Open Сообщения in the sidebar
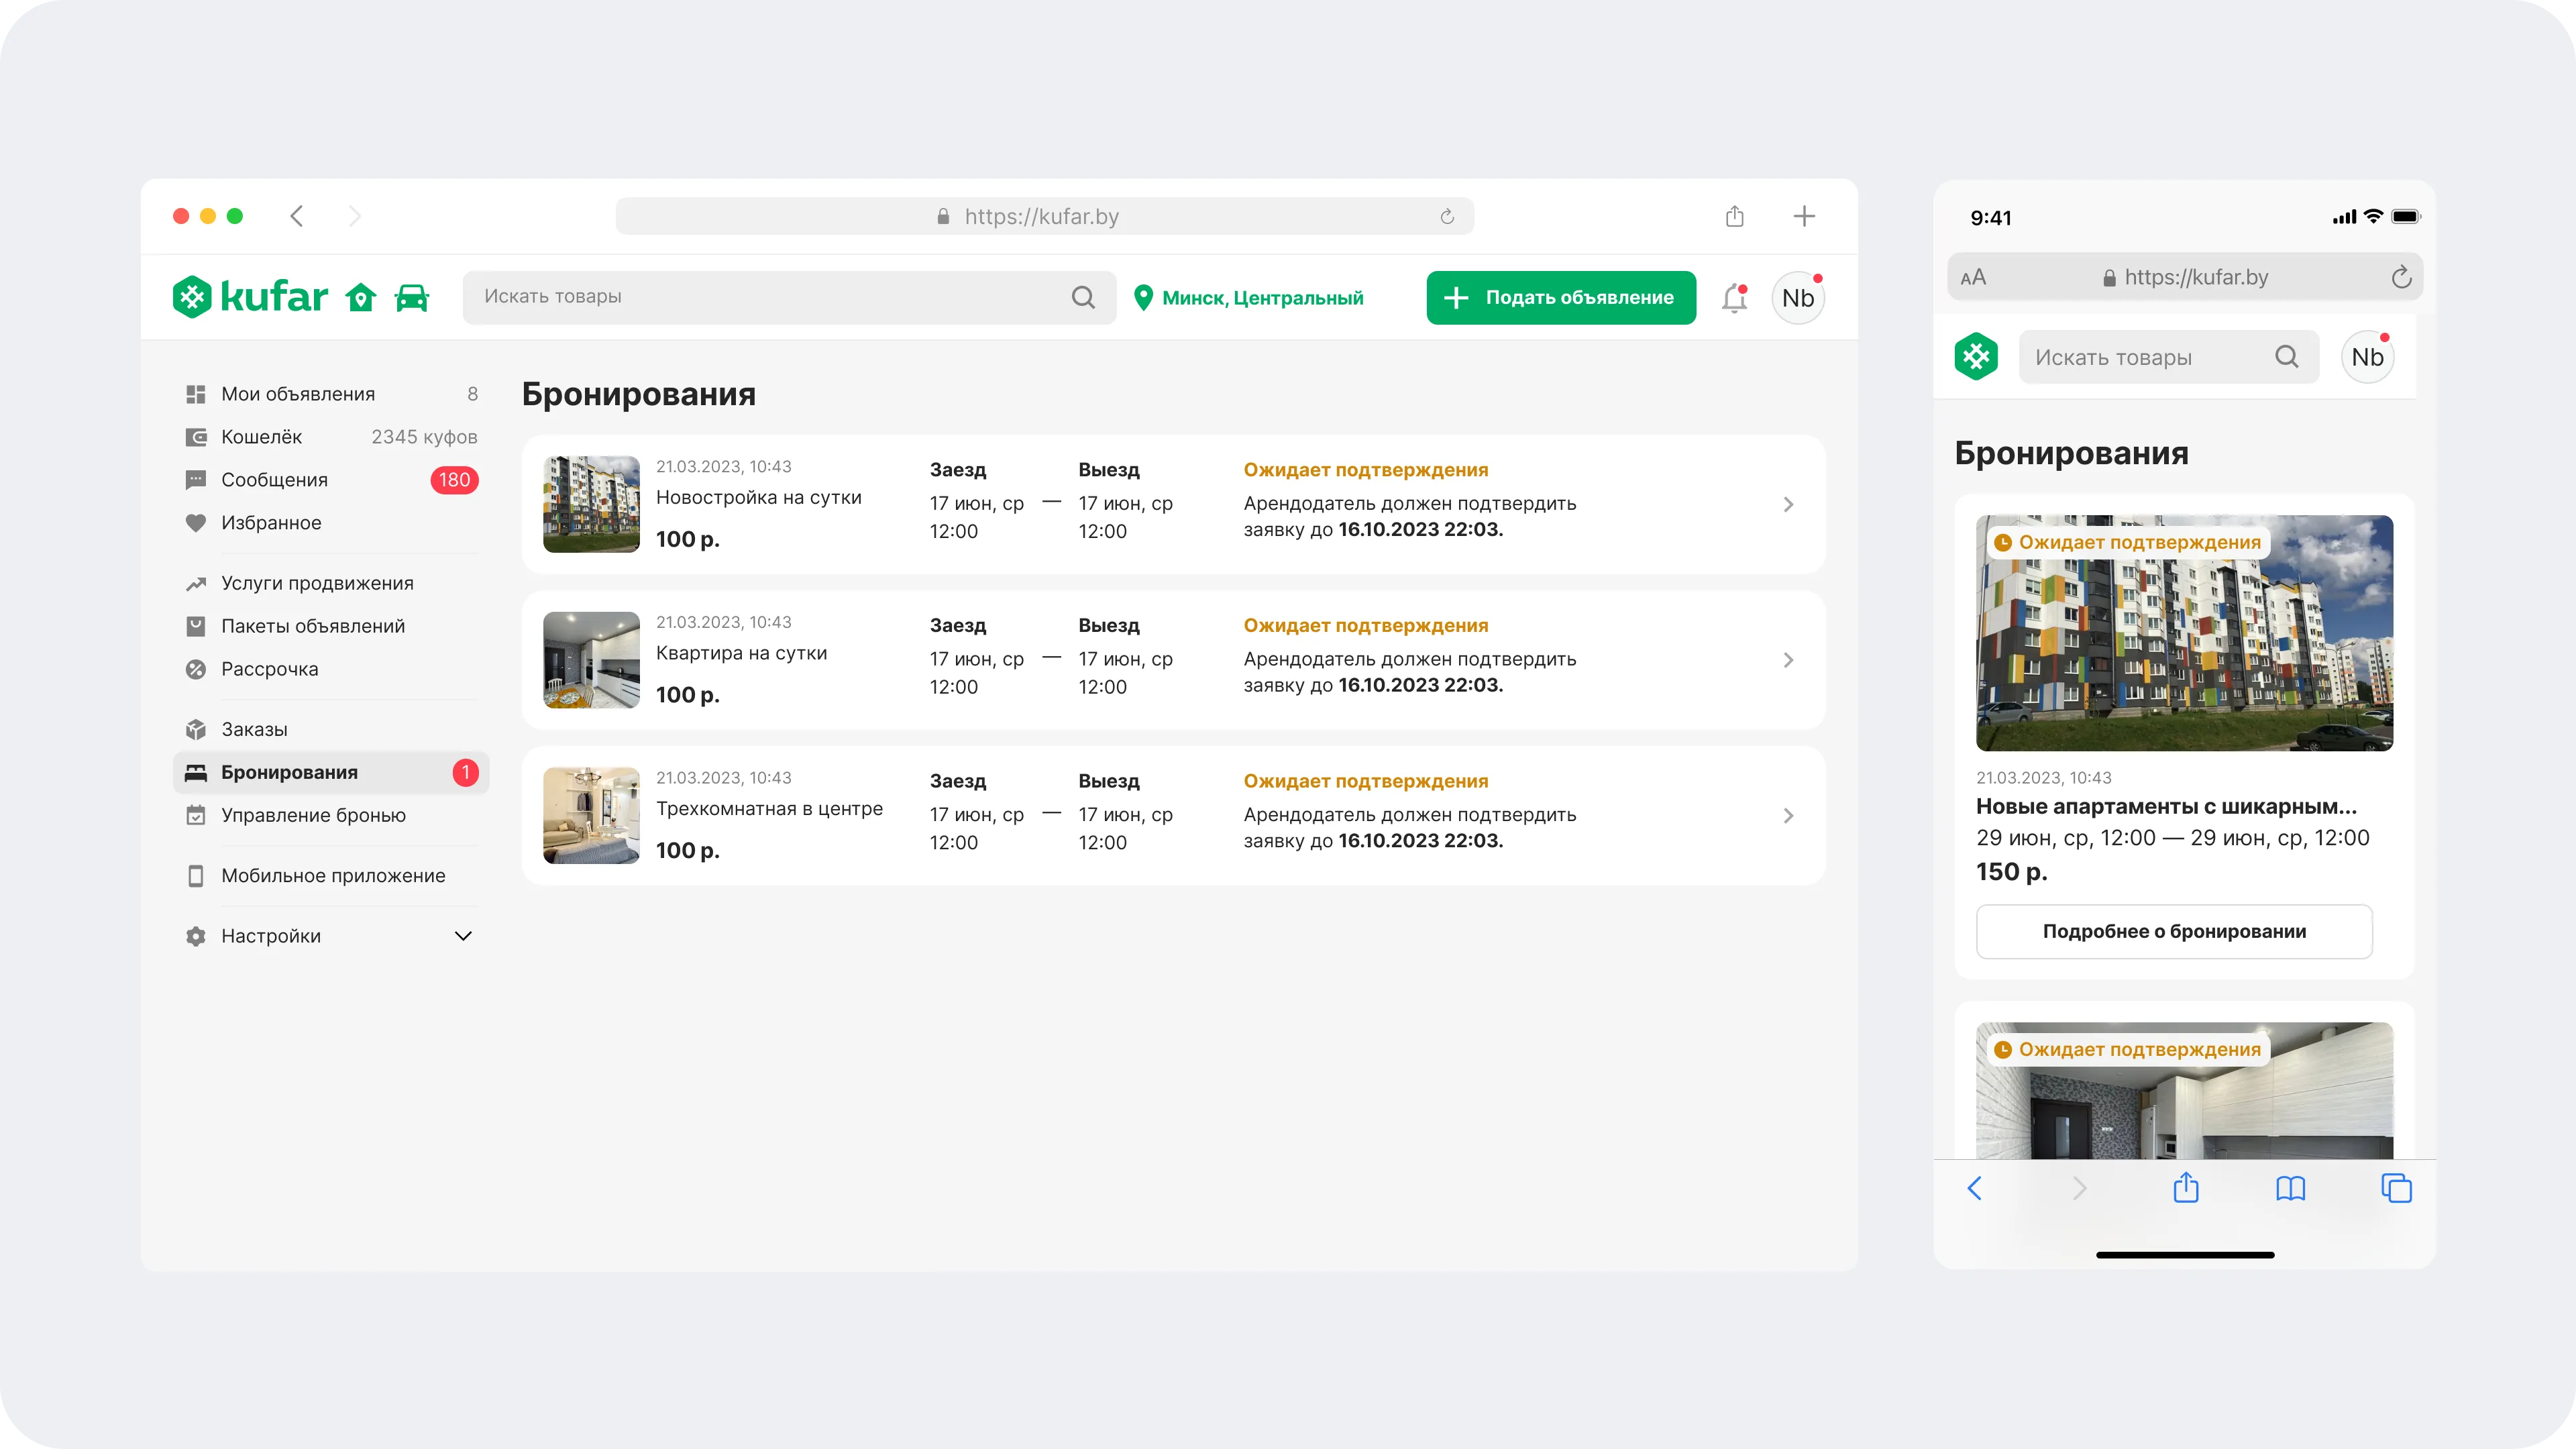2576x1449 pixels. pyautogui.click(x=274, y=480)
